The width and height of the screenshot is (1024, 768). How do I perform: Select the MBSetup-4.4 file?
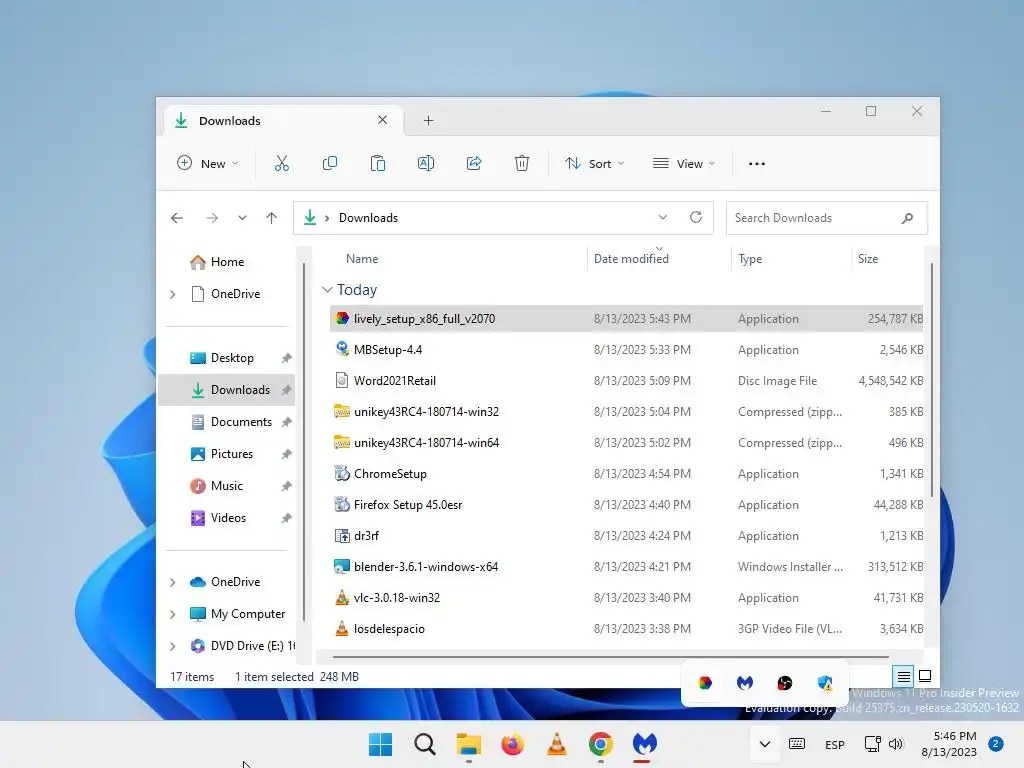point(626,350)
